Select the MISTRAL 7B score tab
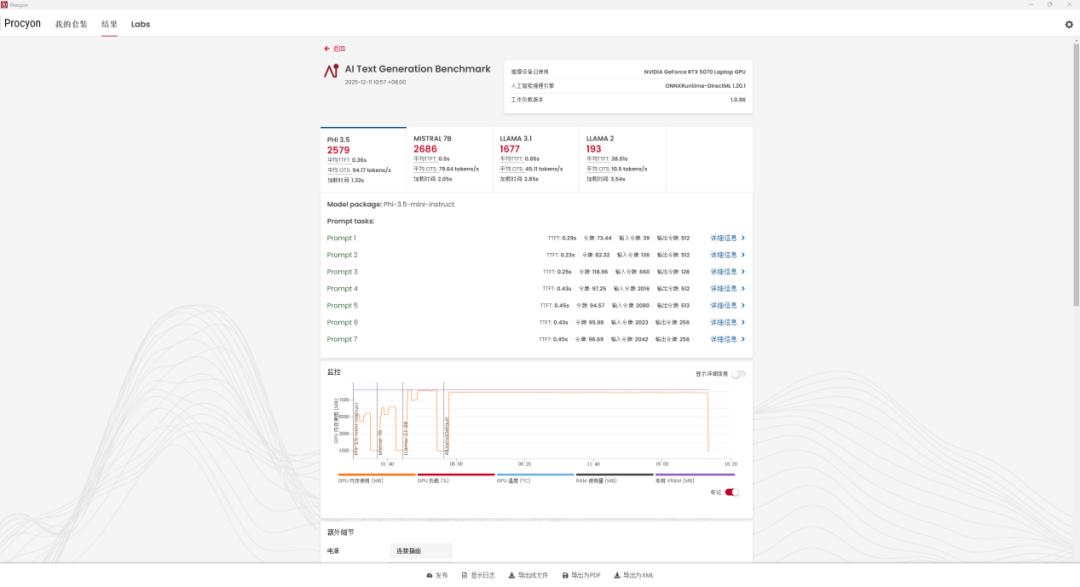 (450, 159)
